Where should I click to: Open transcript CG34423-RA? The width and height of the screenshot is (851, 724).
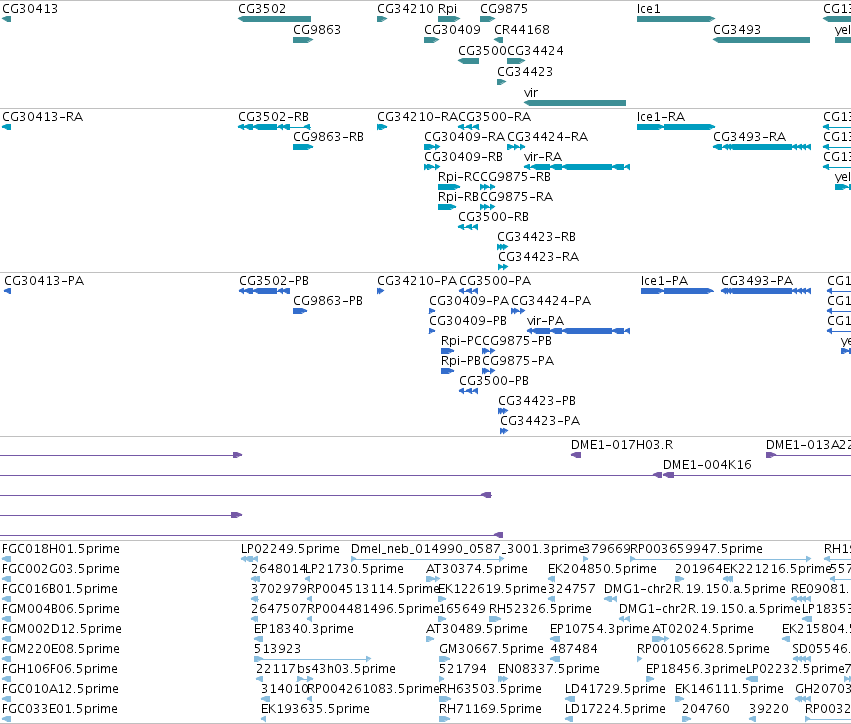point(538,257)
